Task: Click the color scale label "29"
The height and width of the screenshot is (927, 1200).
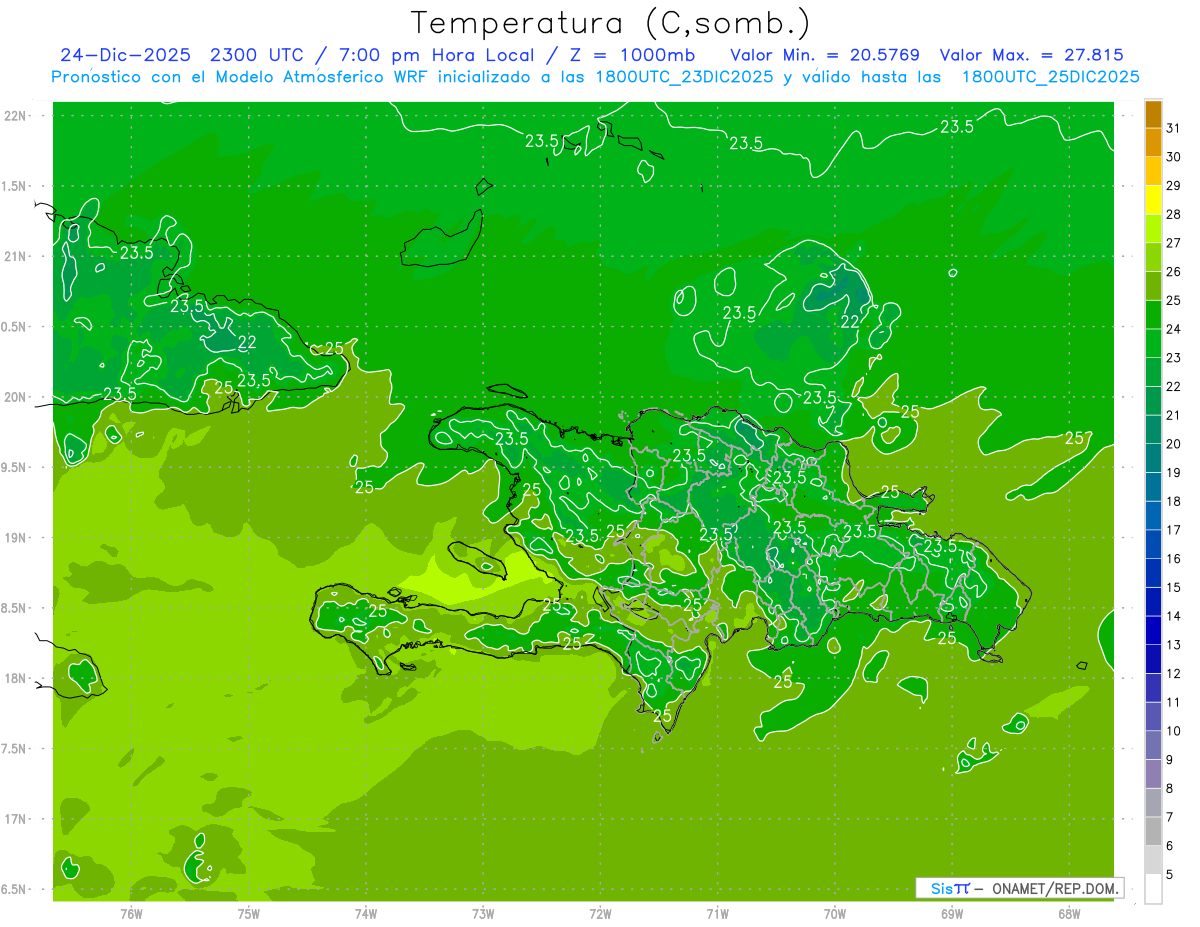Action: (x=1174, y=186)
